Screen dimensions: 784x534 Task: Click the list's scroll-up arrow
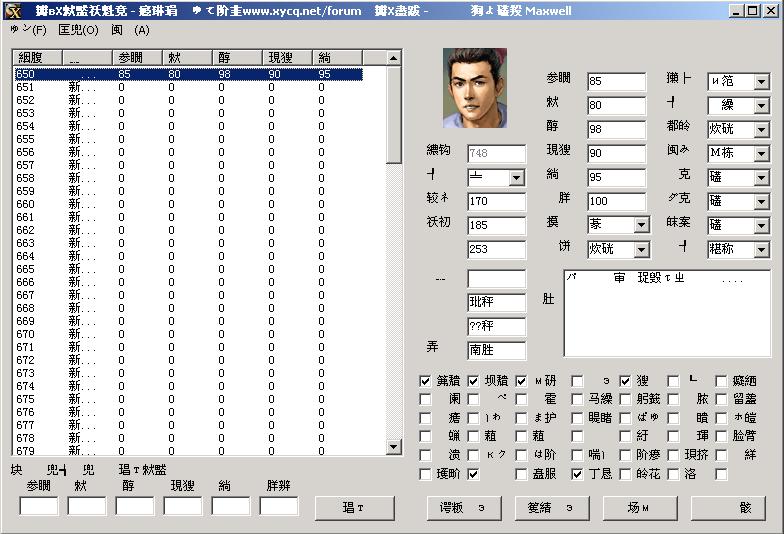tap(394, 58)
